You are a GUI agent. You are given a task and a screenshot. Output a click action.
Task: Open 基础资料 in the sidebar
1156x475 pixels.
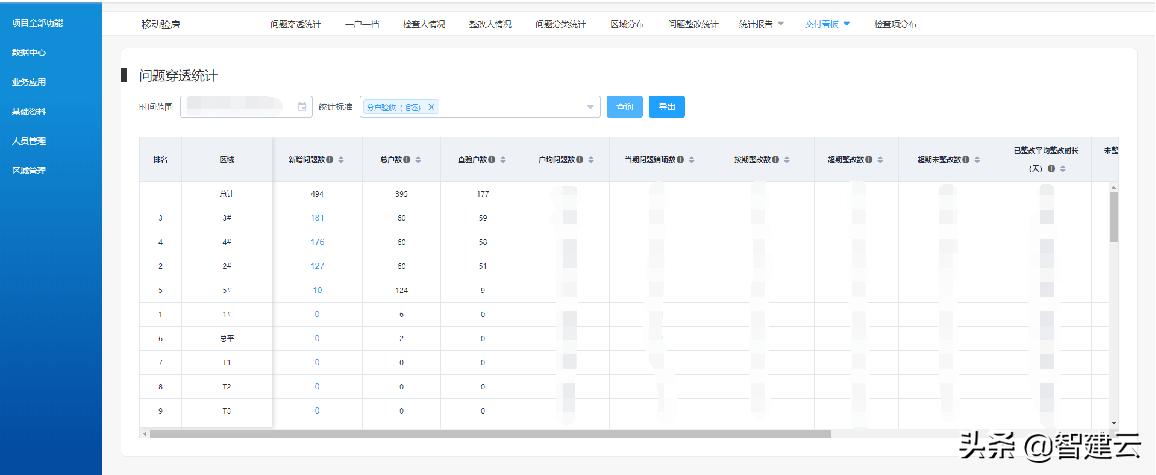pos(29,111)
